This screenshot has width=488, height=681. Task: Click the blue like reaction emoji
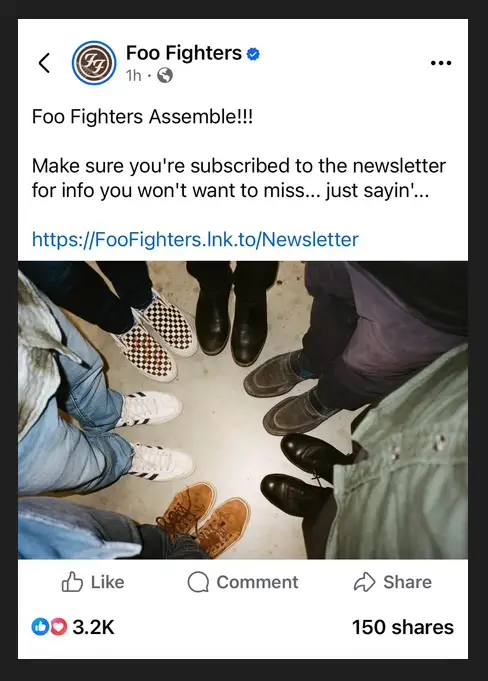click(40, 627)
